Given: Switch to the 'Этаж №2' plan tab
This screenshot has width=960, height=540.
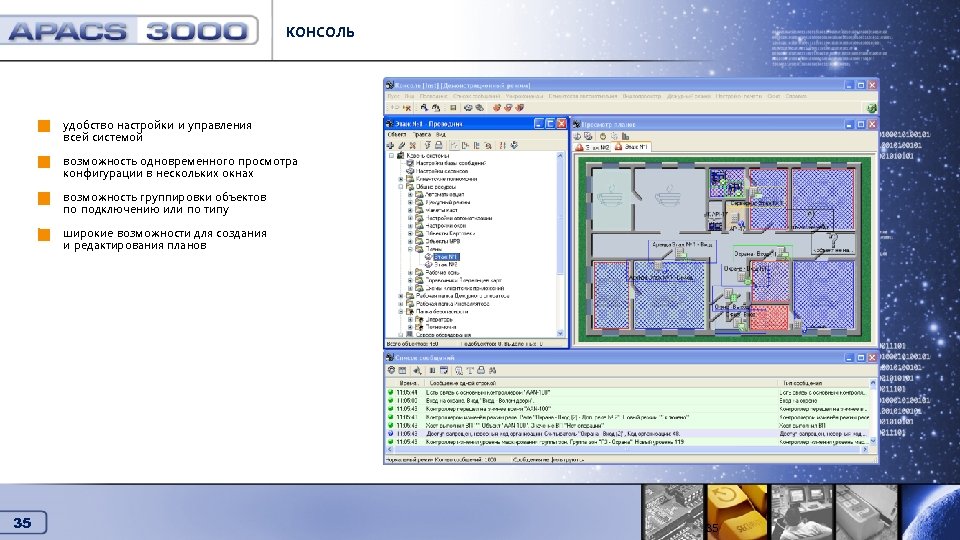Looking at the screenshot, I should pyautogui.click(x=593, y=147).
